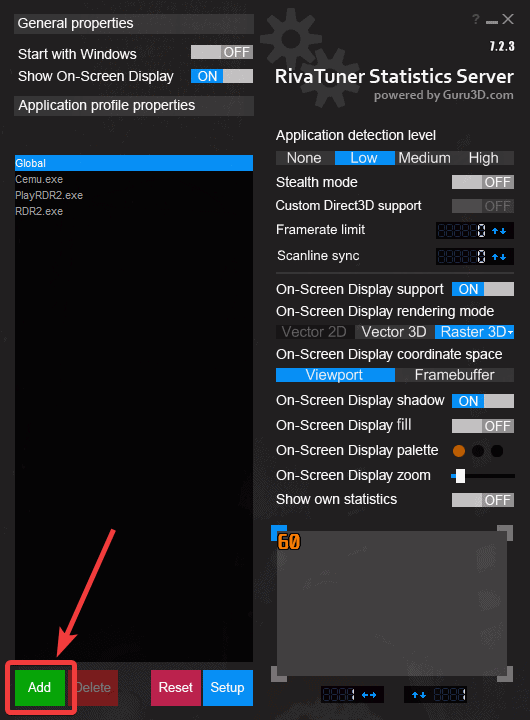Select PlayRDR2.exe profile

[134, 195]
